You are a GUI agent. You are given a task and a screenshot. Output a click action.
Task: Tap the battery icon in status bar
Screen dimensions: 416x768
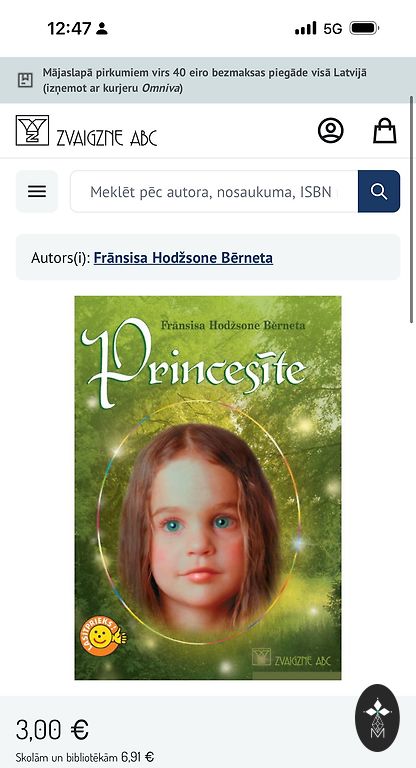point(364,28)
